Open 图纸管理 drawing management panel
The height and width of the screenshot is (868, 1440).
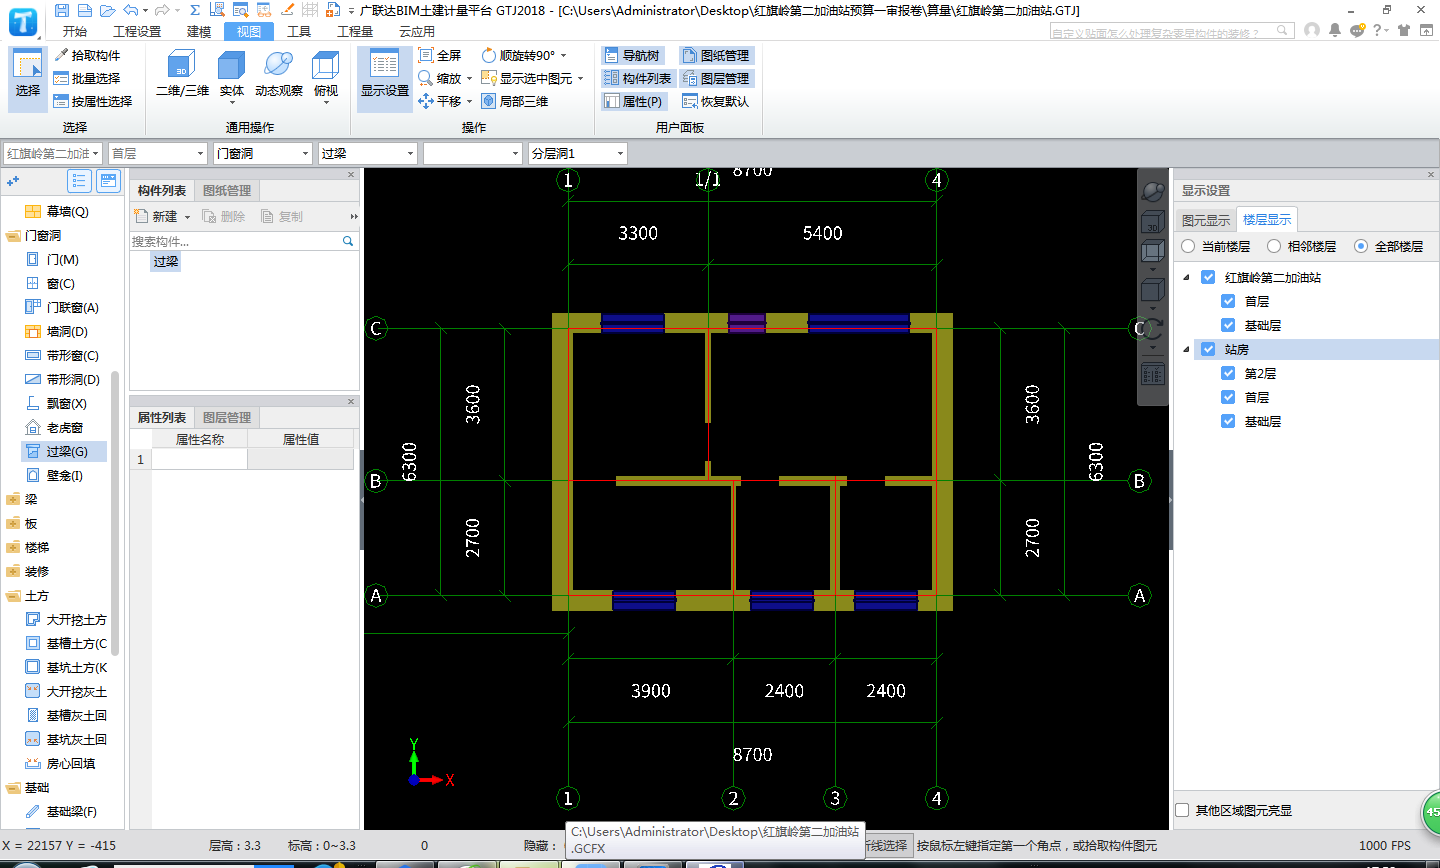point(716,55)
